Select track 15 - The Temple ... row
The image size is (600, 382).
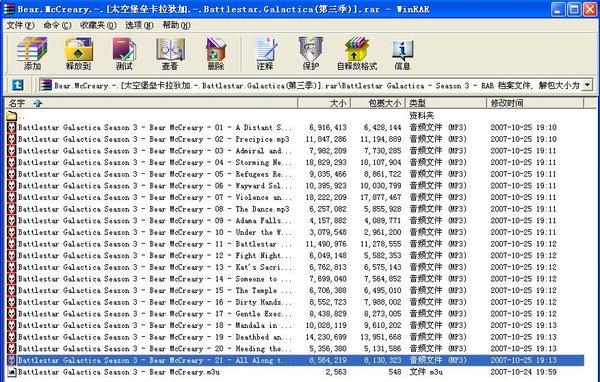[295, 291]
